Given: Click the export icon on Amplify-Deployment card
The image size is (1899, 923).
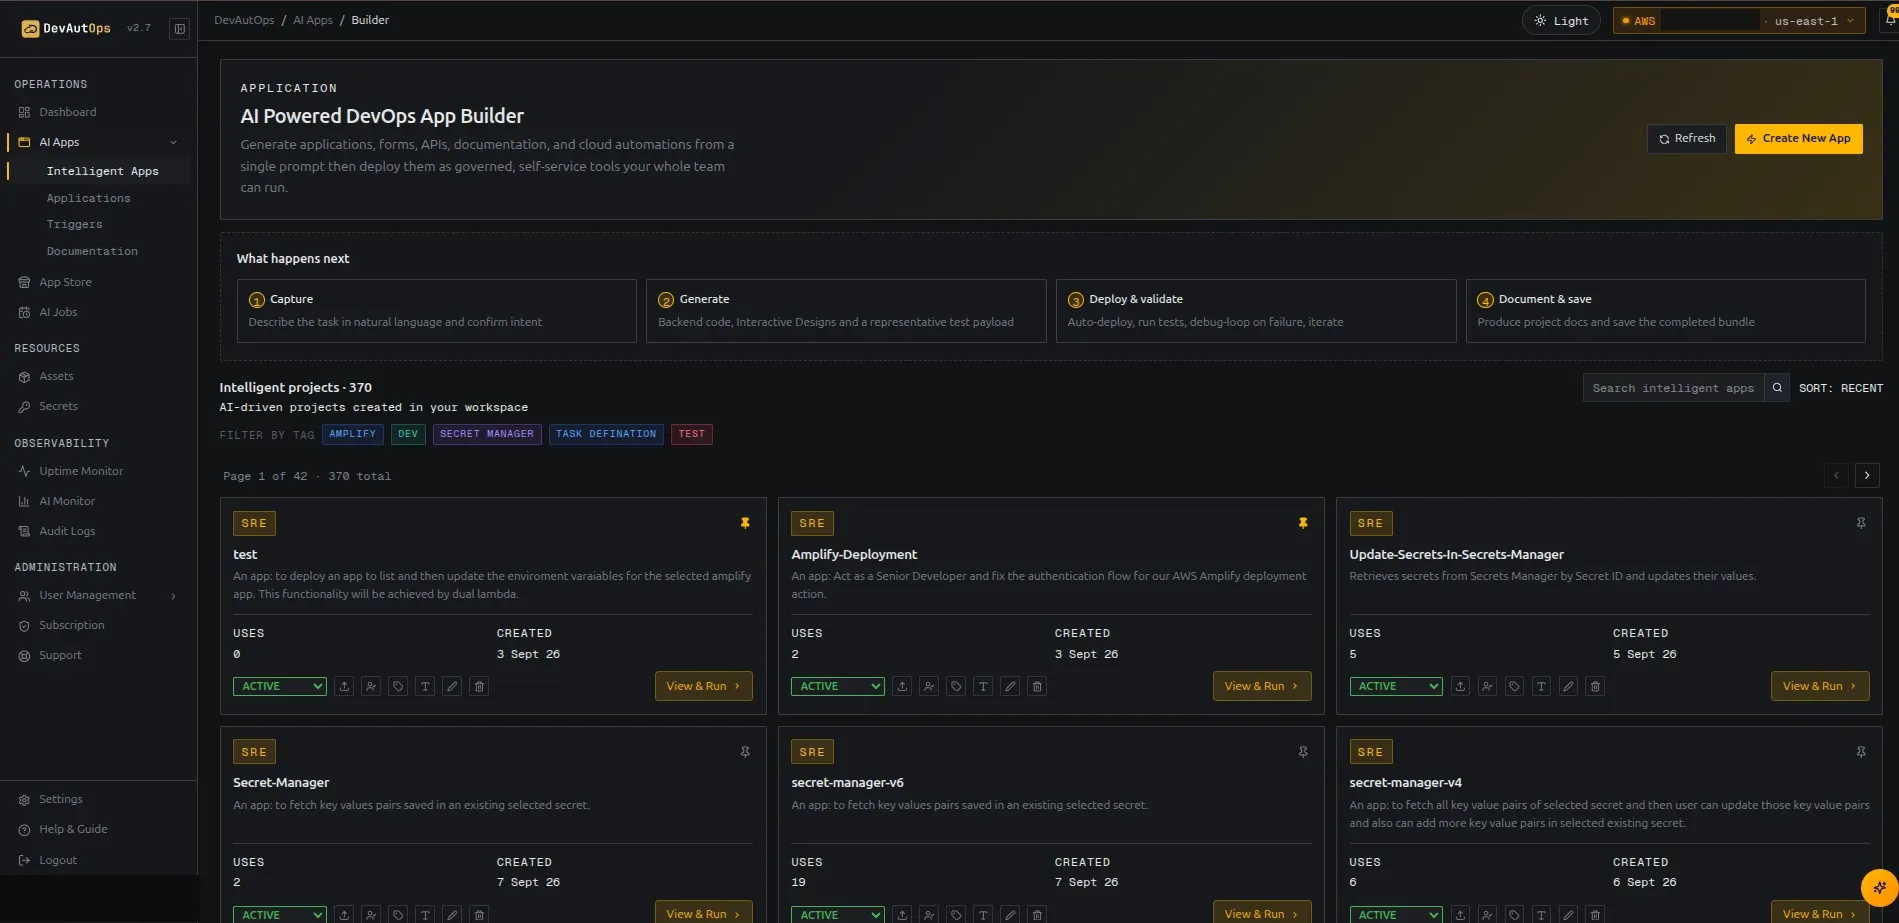Looking at the screenshot, I should pyautogui.click(x=902, y=686).
